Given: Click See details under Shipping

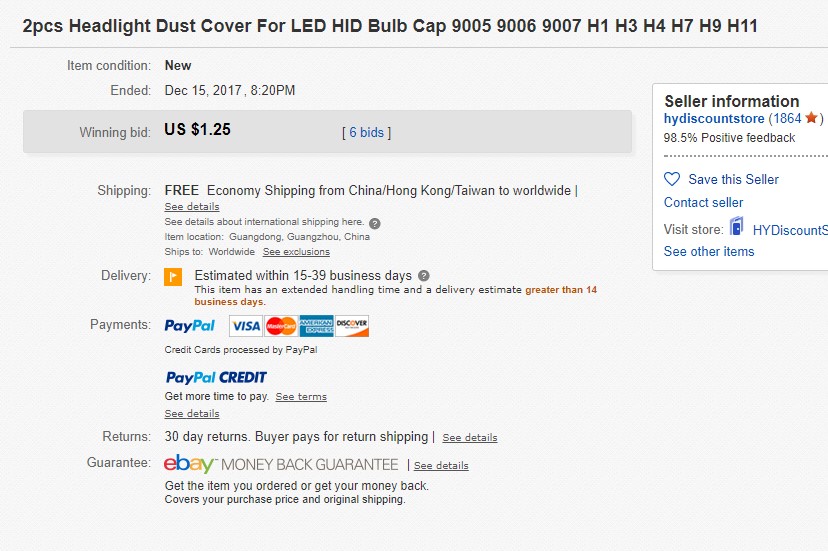Looking at the screenshot, I should click(192, 207).
